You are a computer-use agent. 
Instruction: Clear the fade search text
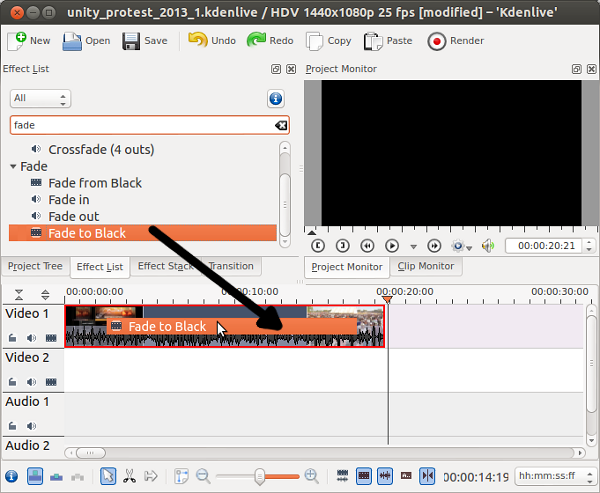pos(281,125)
